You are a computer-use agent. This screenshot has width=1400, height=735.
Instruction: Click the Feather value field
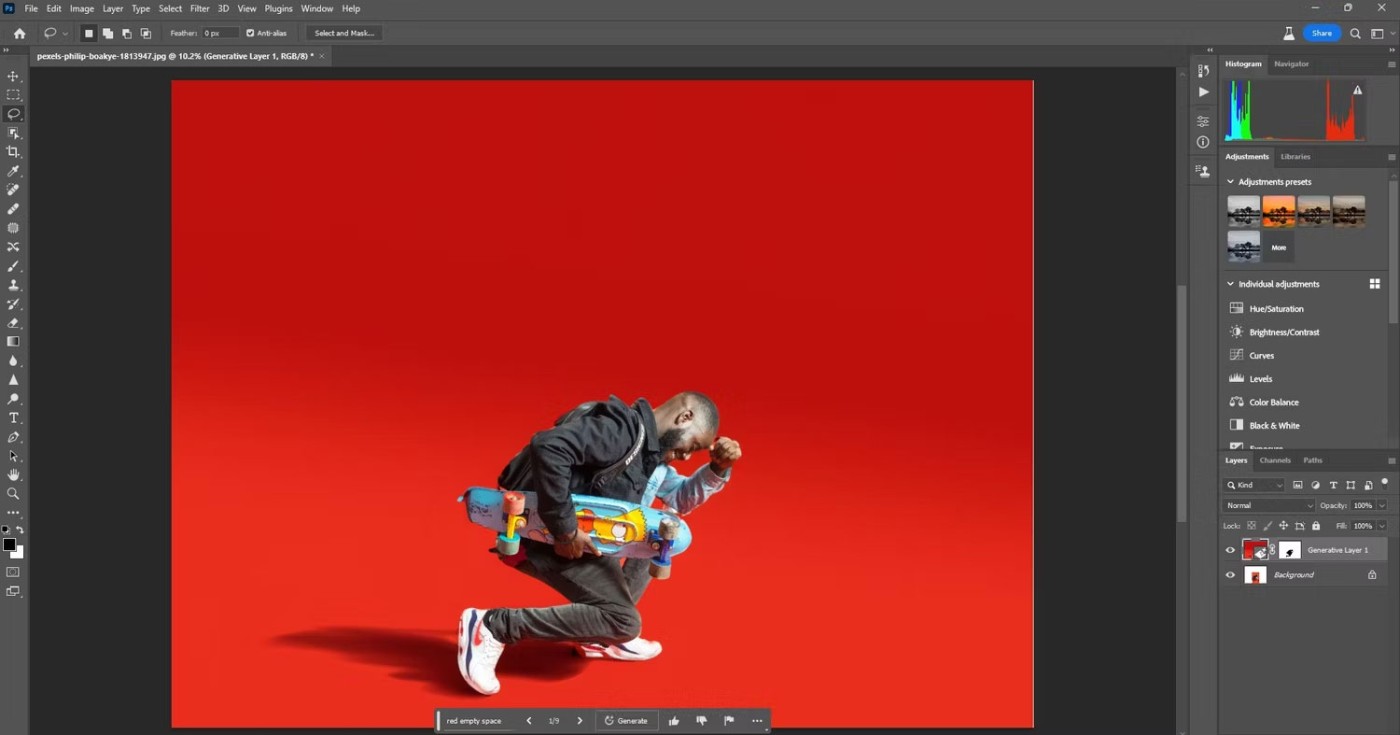[x=219, y=33]
